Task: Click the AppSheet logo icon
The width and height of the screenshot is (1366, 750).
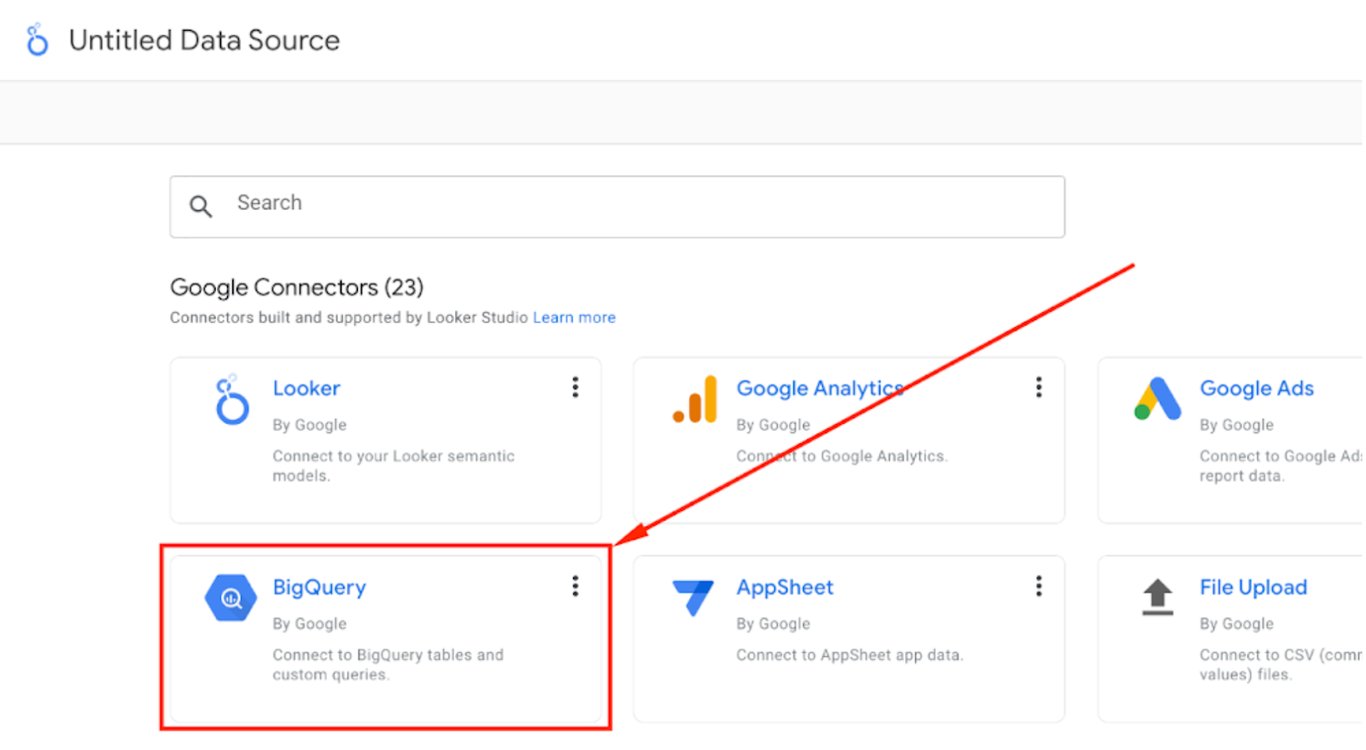Action: (693, 598)
